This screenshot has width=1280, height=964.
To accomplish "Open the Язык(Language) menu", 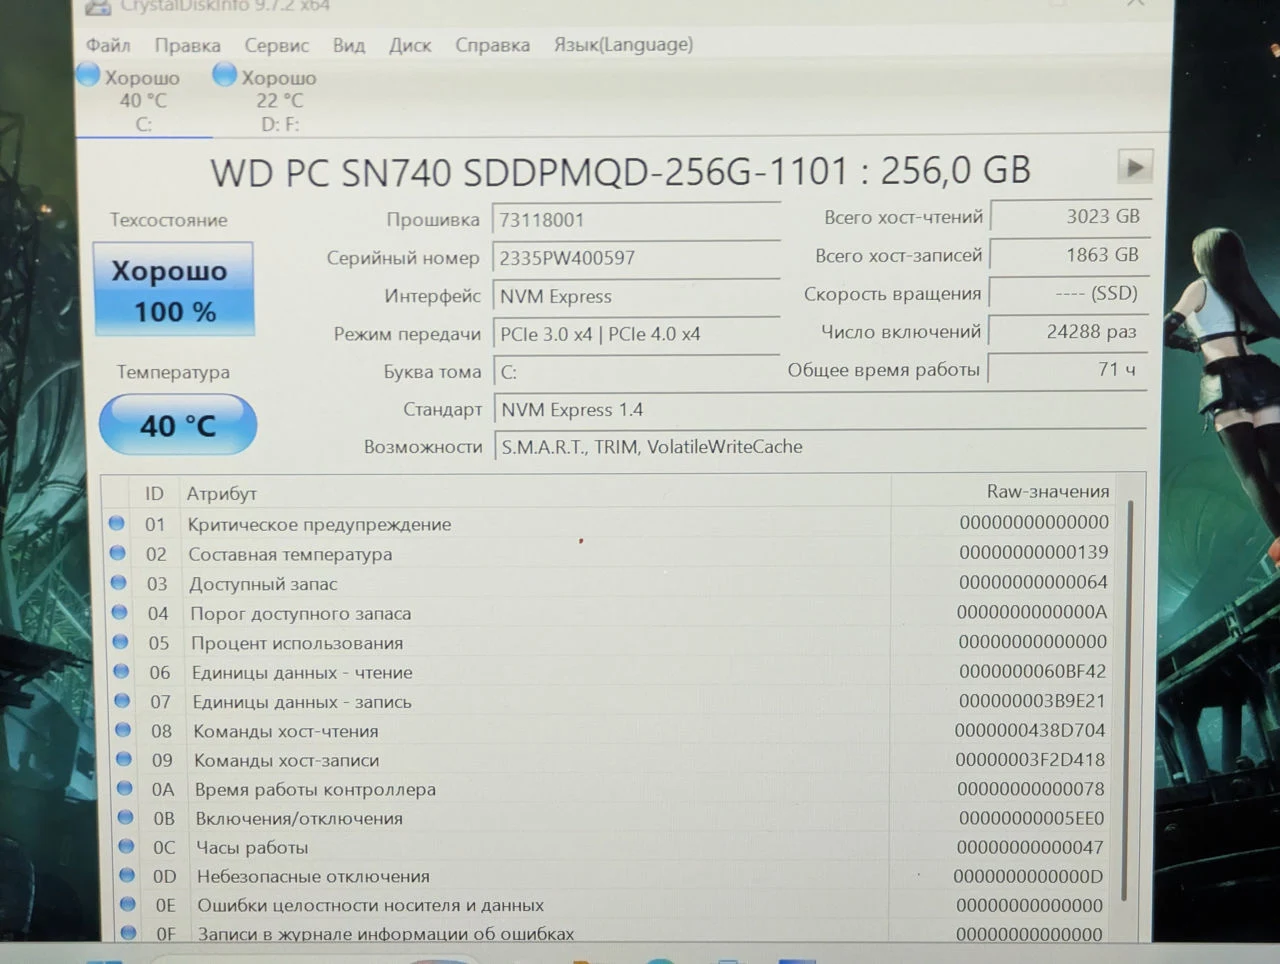I will (623, 45).
